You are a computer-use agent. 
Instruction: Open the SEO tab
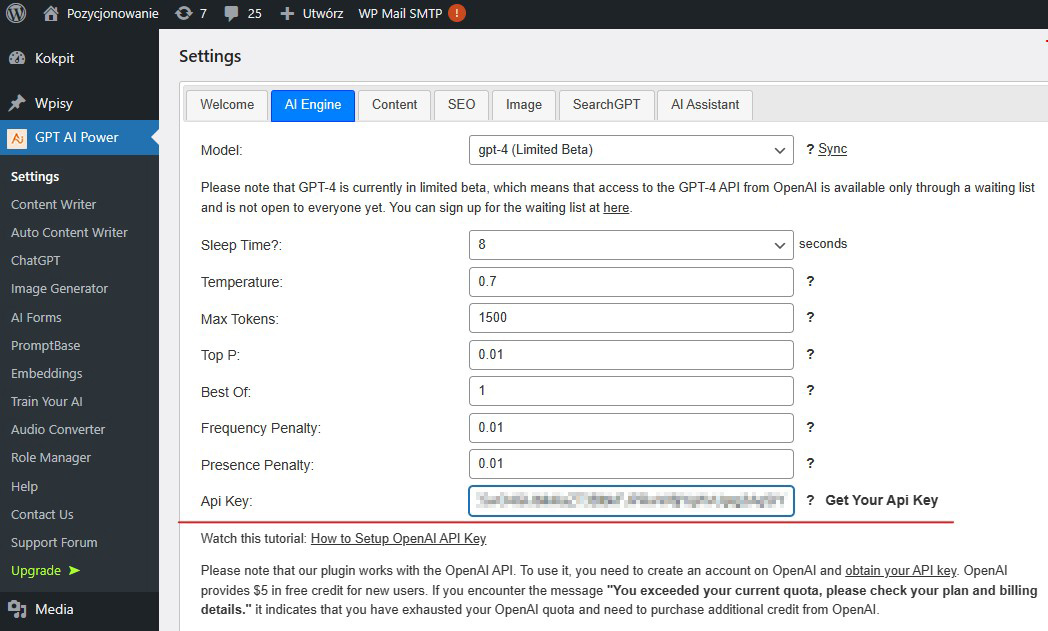pyautogui.click(x=461, y=105)
